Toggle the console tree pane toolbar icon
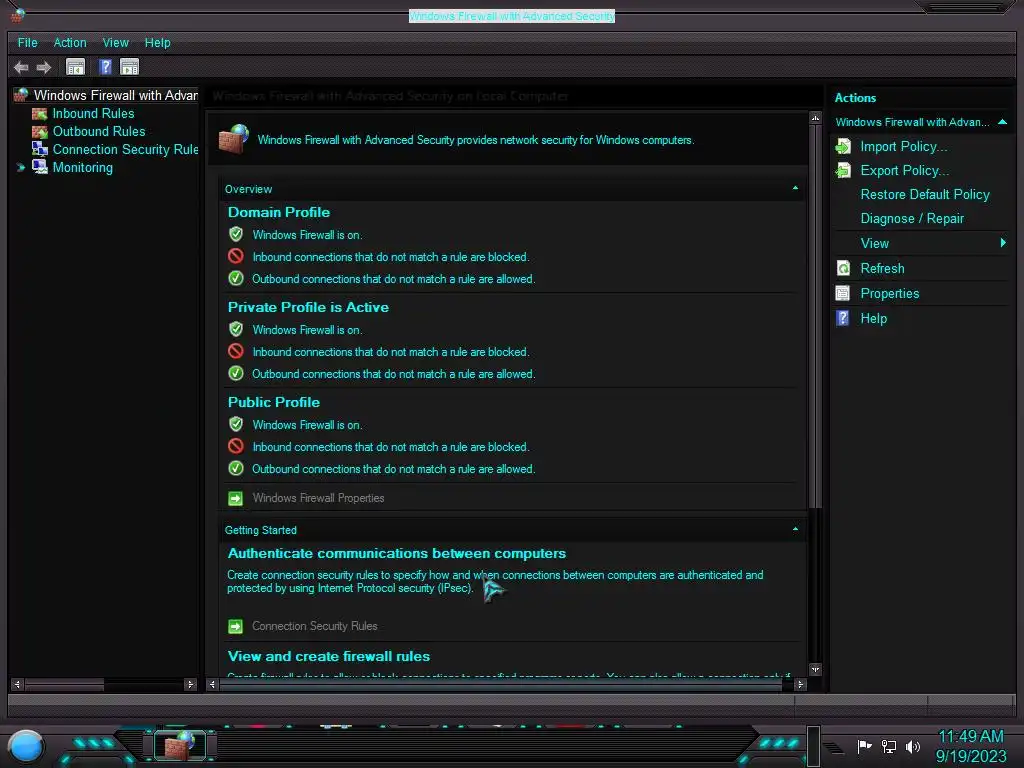This screenshot has width=1024, height=768. coord(76,67)
